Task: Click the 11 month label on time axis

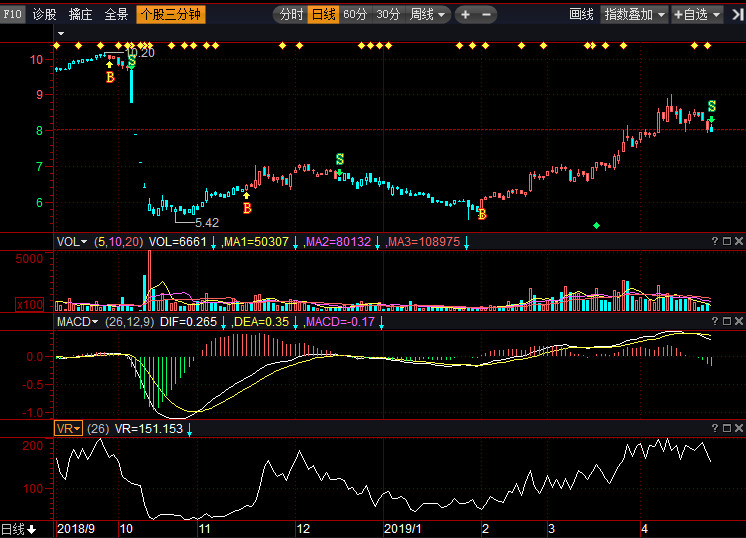Action: 204,529
